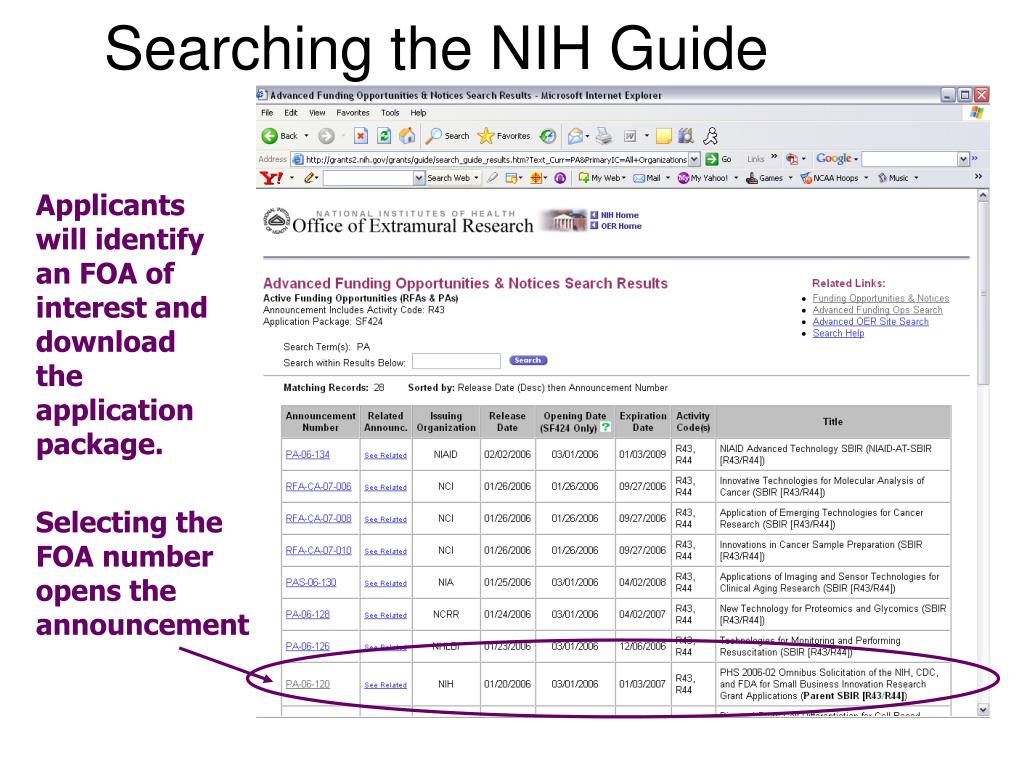
Task: Open the Search Web dropdown arrow
Action: [x=476, y=178]
